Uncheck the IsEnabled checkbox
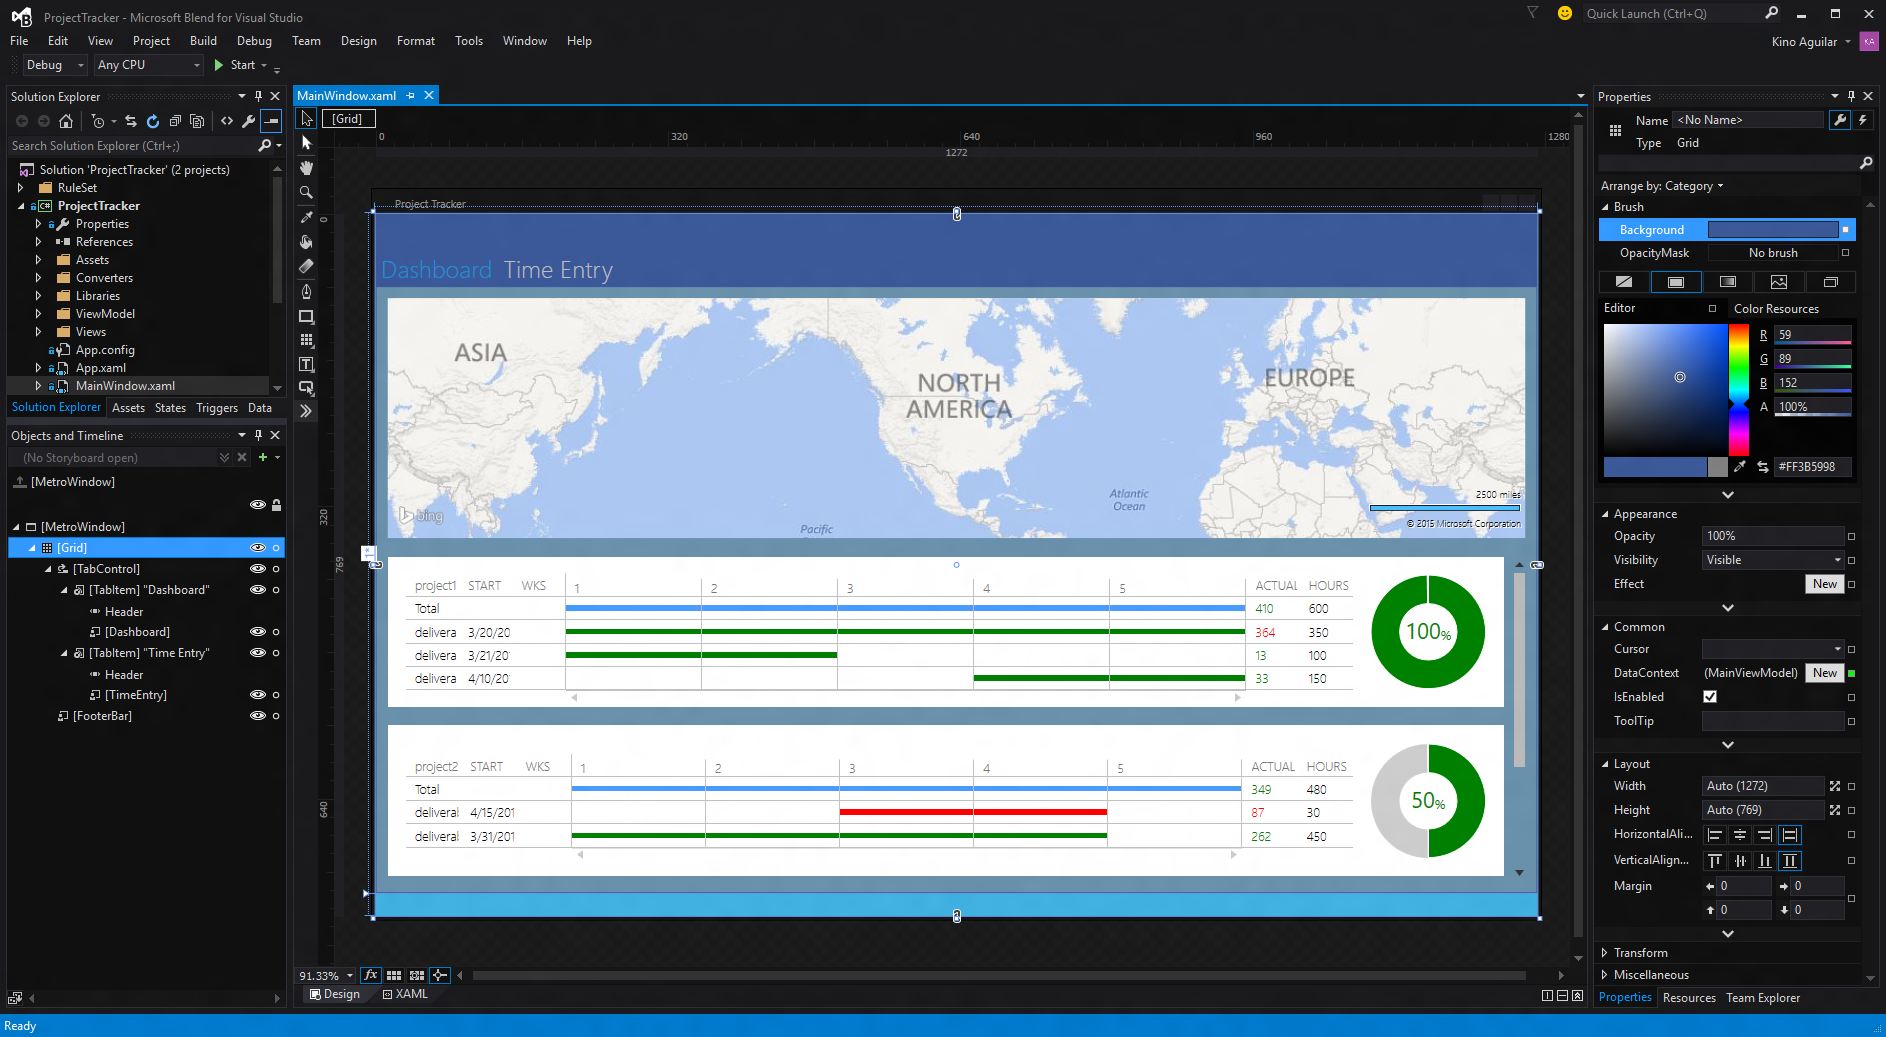Image resolution: width=1886 pixels, height=1037 pixels. [x=1710, y=697]
